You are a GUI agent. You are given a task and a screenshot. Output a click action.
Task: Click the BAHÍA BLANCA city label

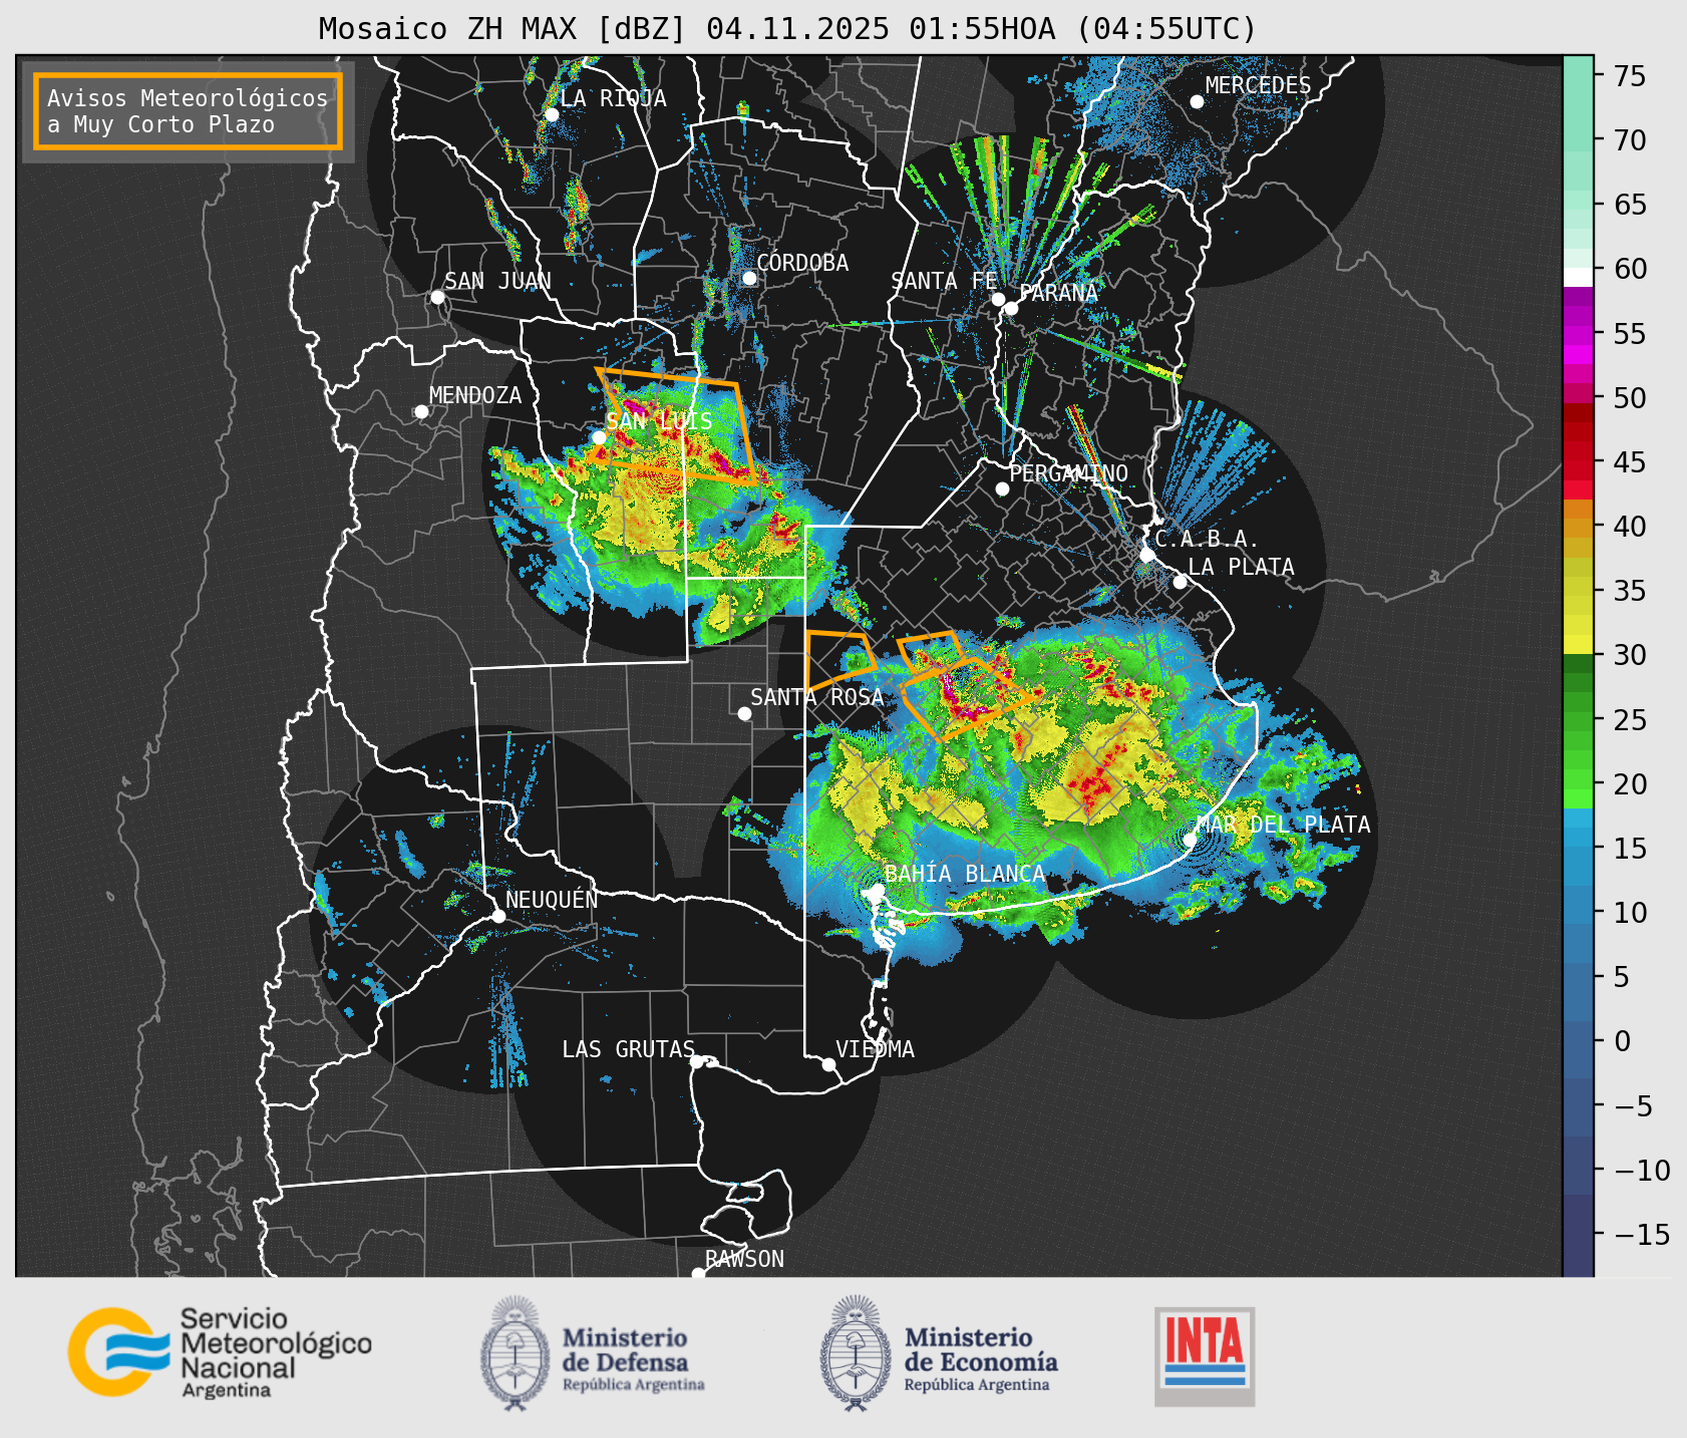point(964,874)
